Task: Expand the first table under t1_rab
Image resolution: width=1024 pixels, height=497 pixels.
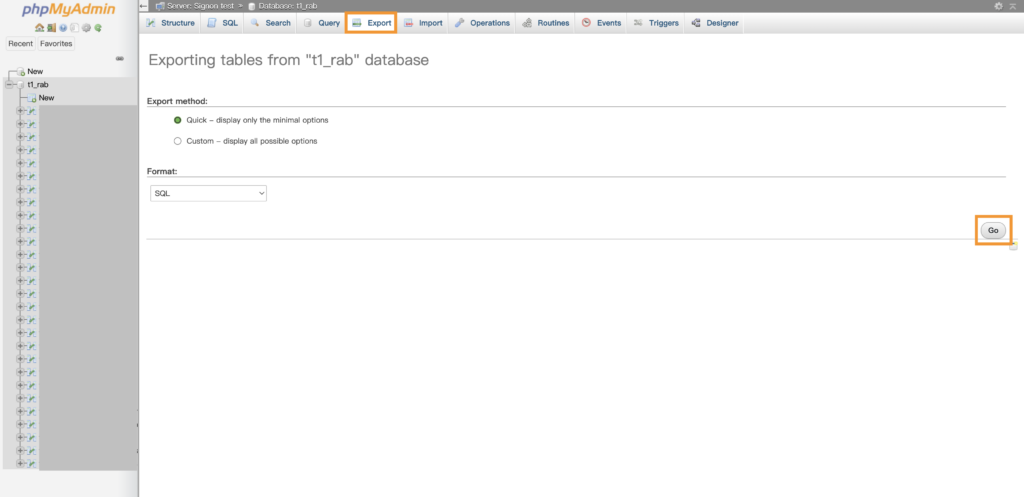Action: [20, 111]
